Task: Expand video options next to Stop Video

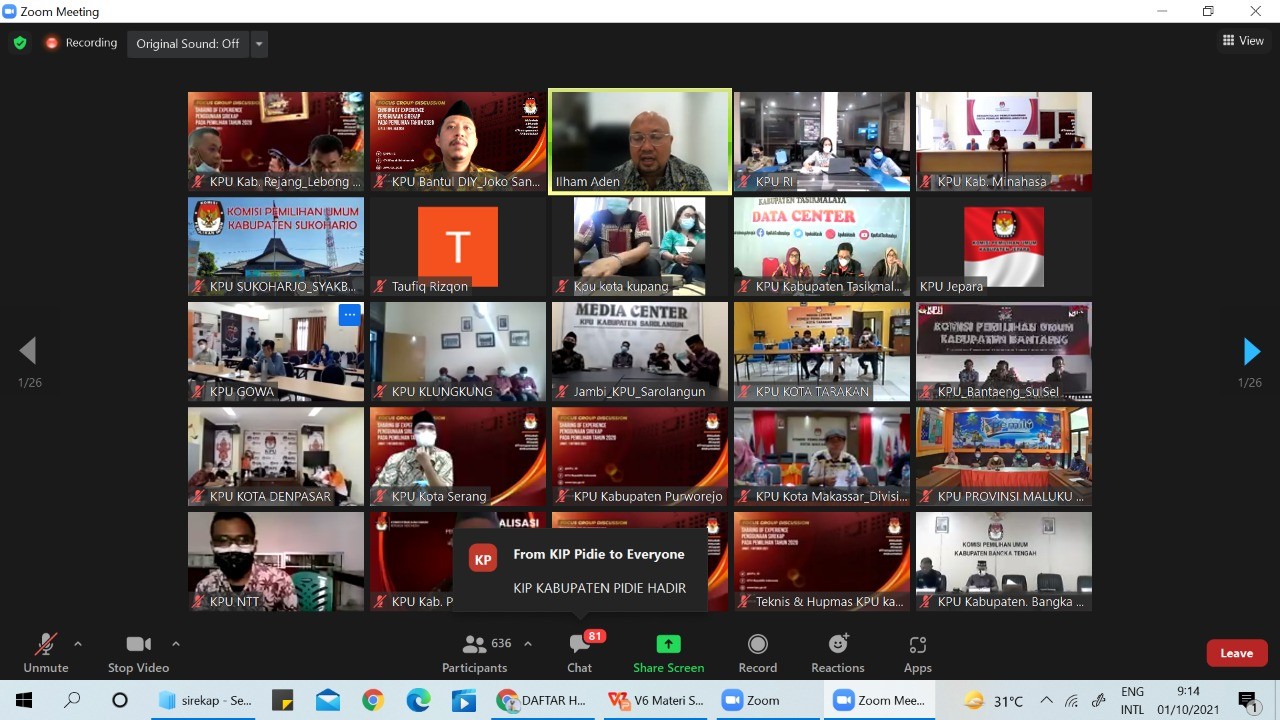Action: point(176,644)
